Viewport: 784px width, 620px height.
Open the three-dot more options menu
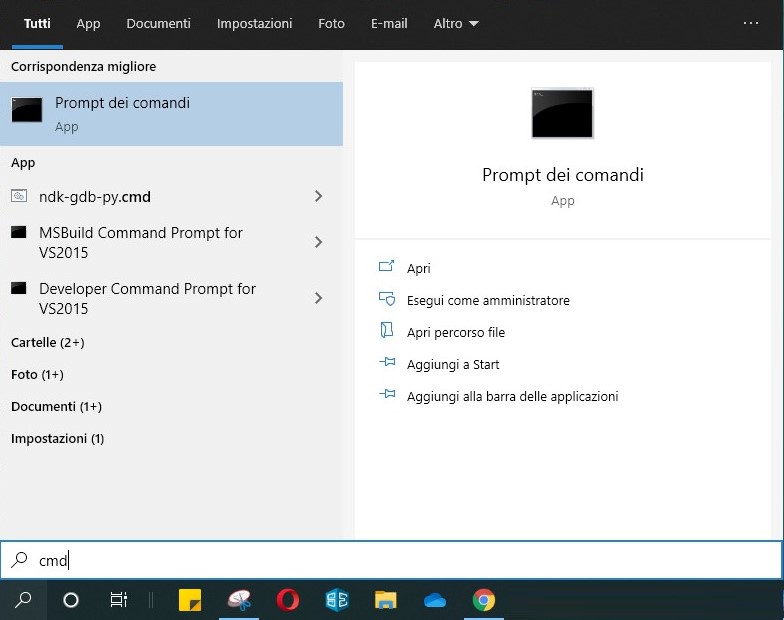click(x=751, y=23)
